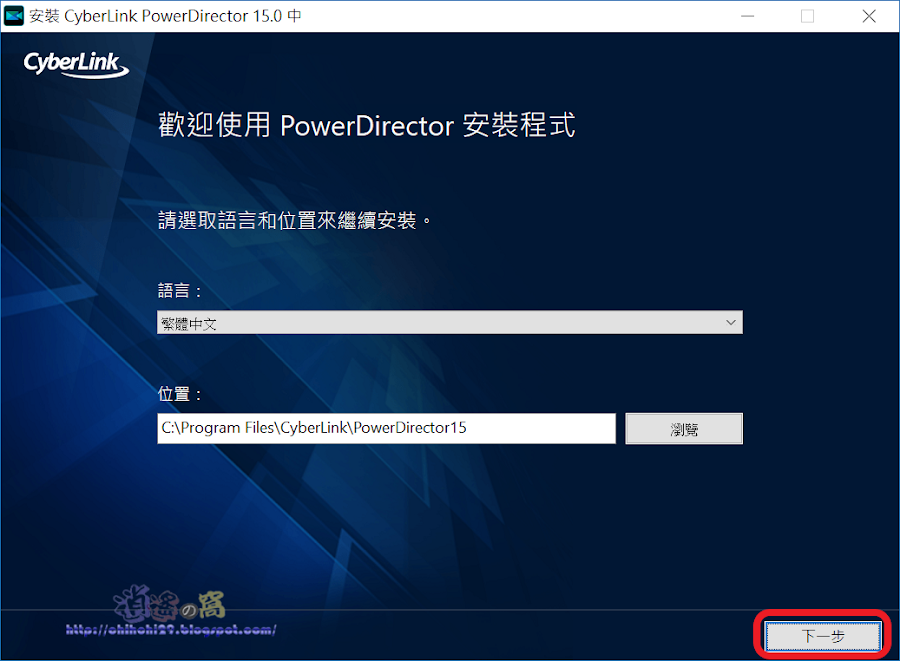
Task: Click the 下一步 next button
Action: pos(823,636)
